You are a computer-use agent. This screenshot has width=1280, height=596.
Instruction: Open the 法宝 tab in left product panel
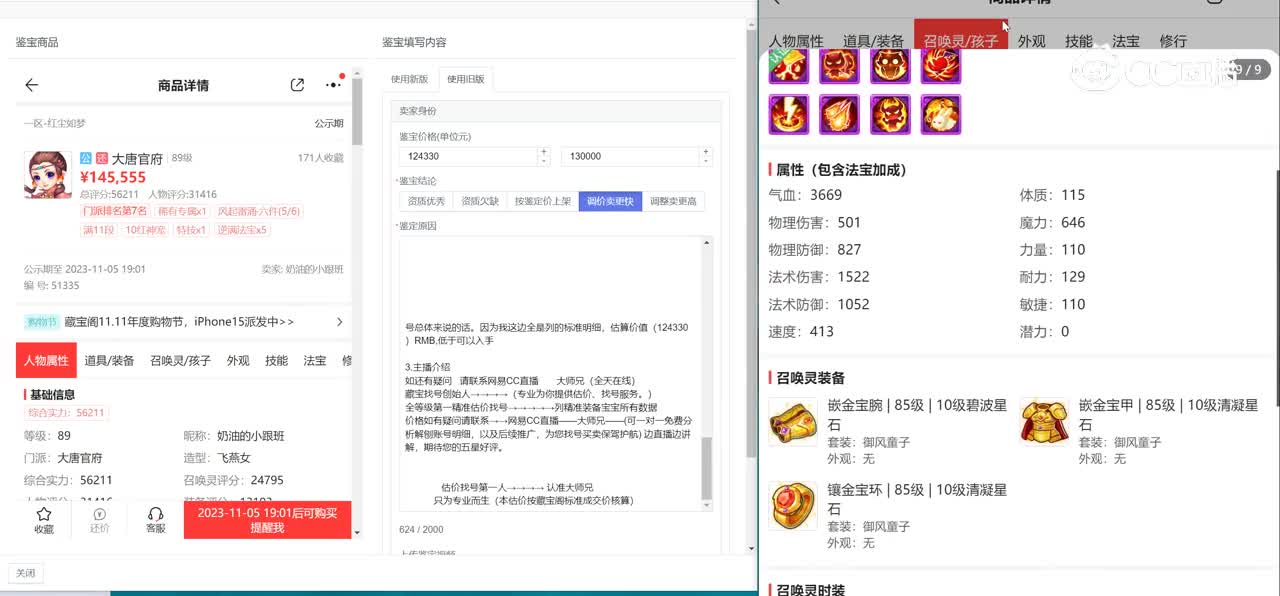pyautogui.click(x=315, y=360)
